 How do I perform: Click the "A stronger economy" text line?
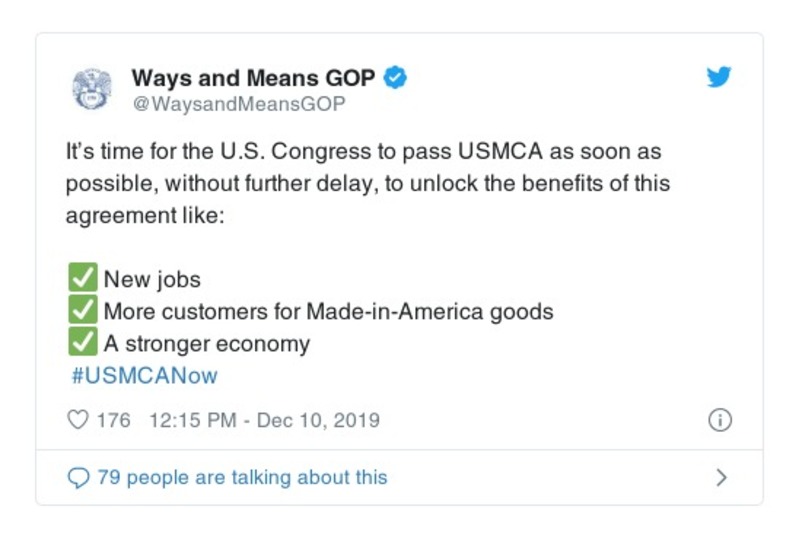[x=207, y=344]
